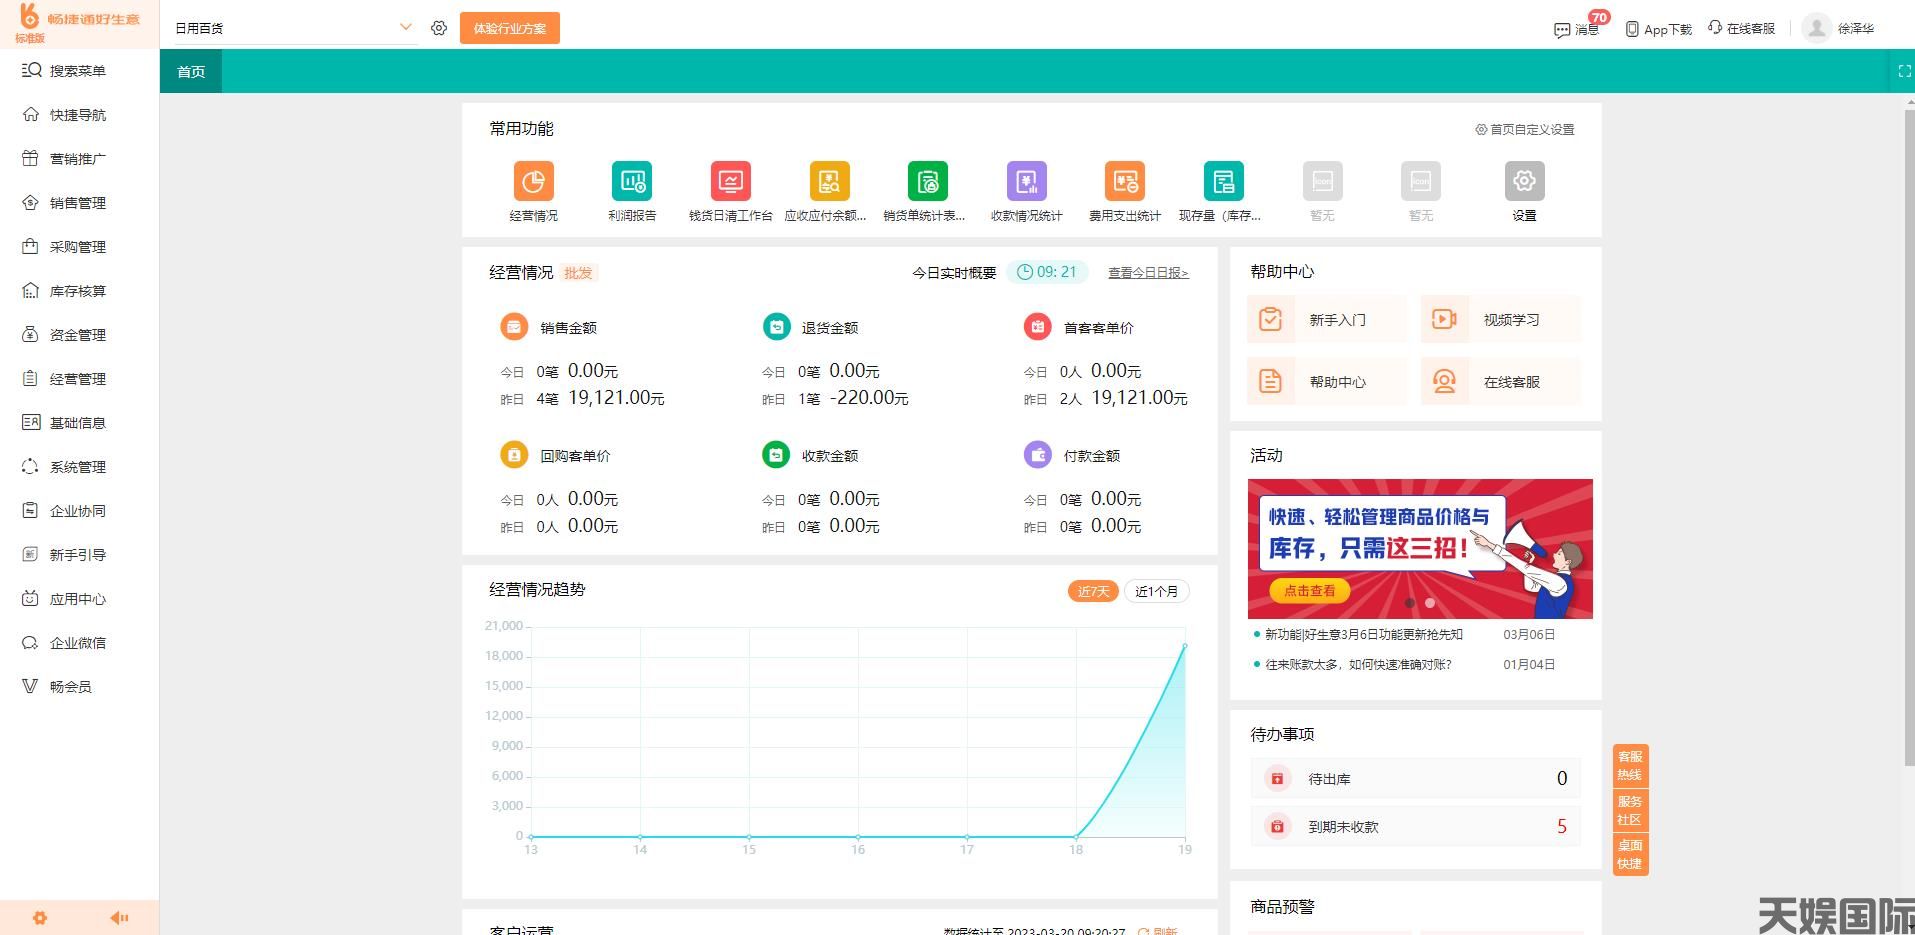
Task: Click the 新手入门 help card icon
Action: click(x=1270, y=319)
